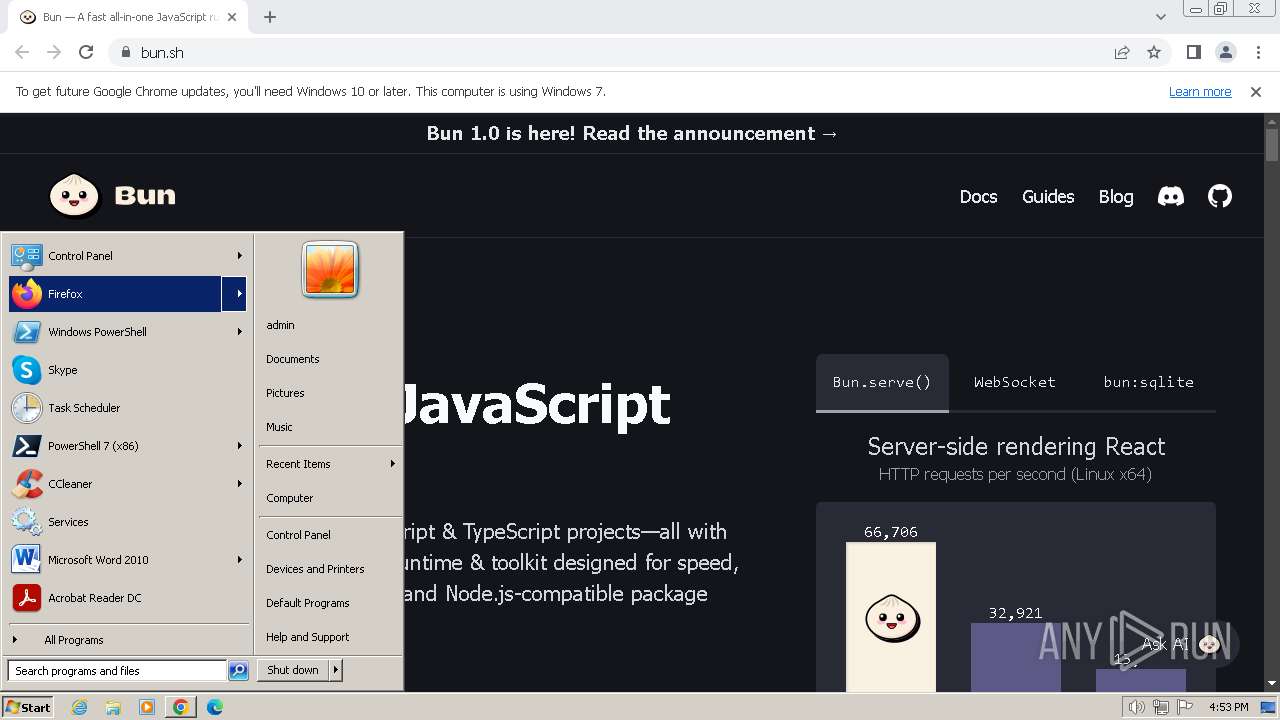Launch Skype from the Start menu
Viewport: 1280px width, 720px height.
pos(127,370)
